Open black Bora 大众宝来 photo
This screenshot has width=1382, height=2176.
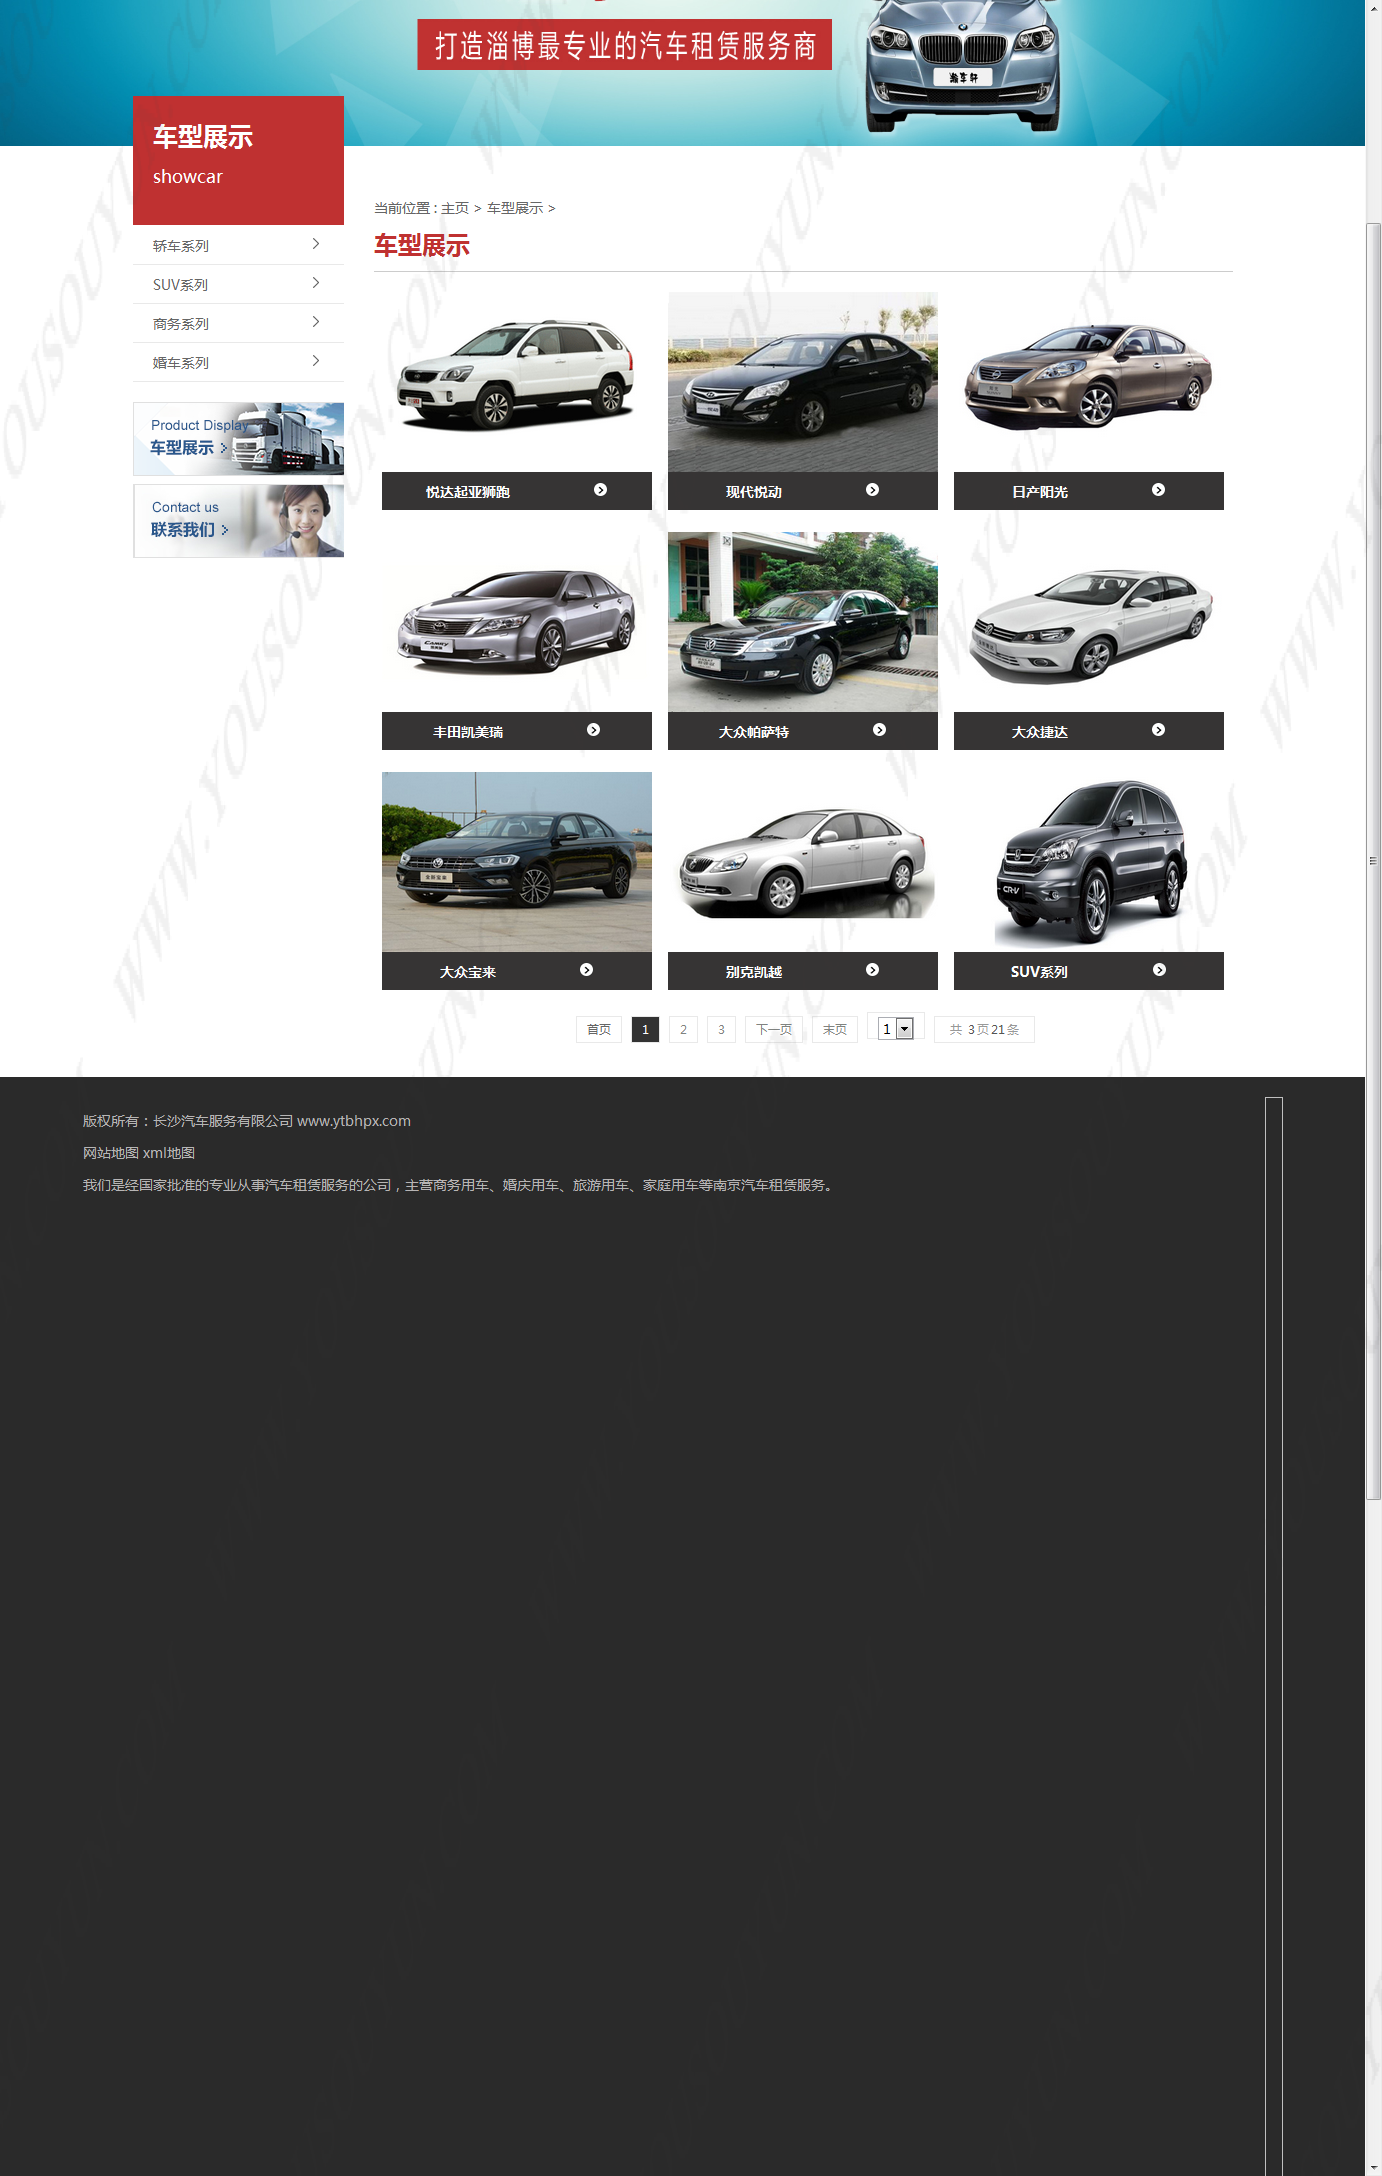pos(517,862)
